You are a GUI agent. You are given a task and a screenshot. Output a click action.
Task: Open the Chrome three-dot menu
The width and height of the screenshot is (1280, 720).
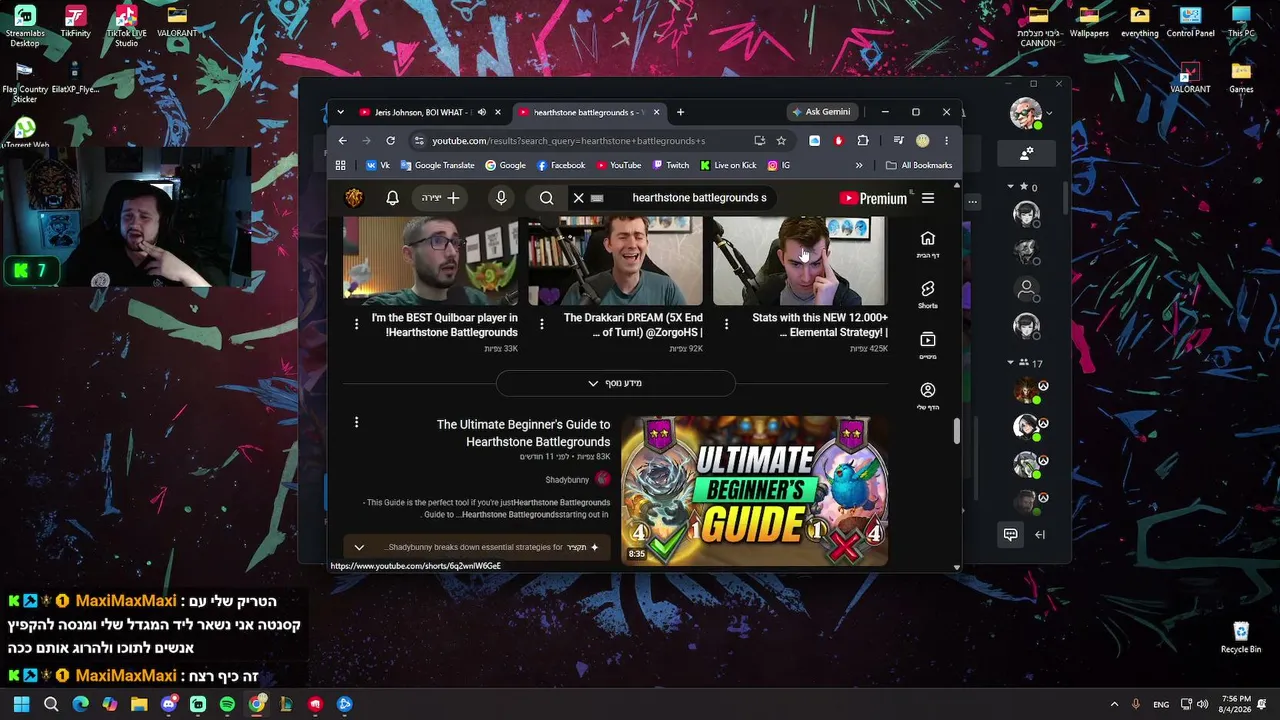(x=946, y=141)
